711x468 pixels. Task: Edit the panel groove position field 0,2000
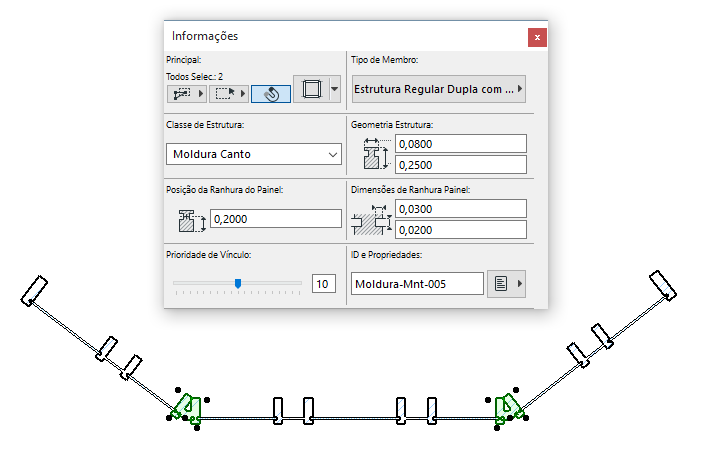tap(276, 219)
